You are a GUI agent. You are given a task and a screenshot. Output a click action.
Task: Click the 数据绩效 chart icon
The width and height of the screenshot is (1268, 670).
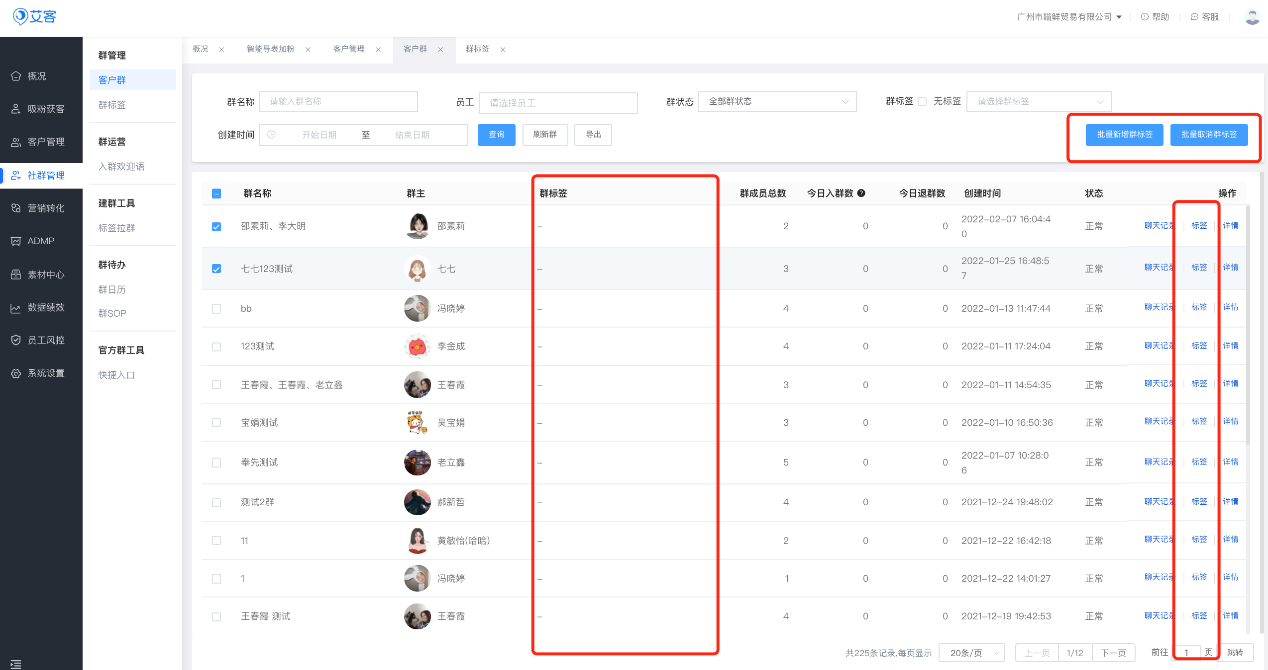coord(15,308)
